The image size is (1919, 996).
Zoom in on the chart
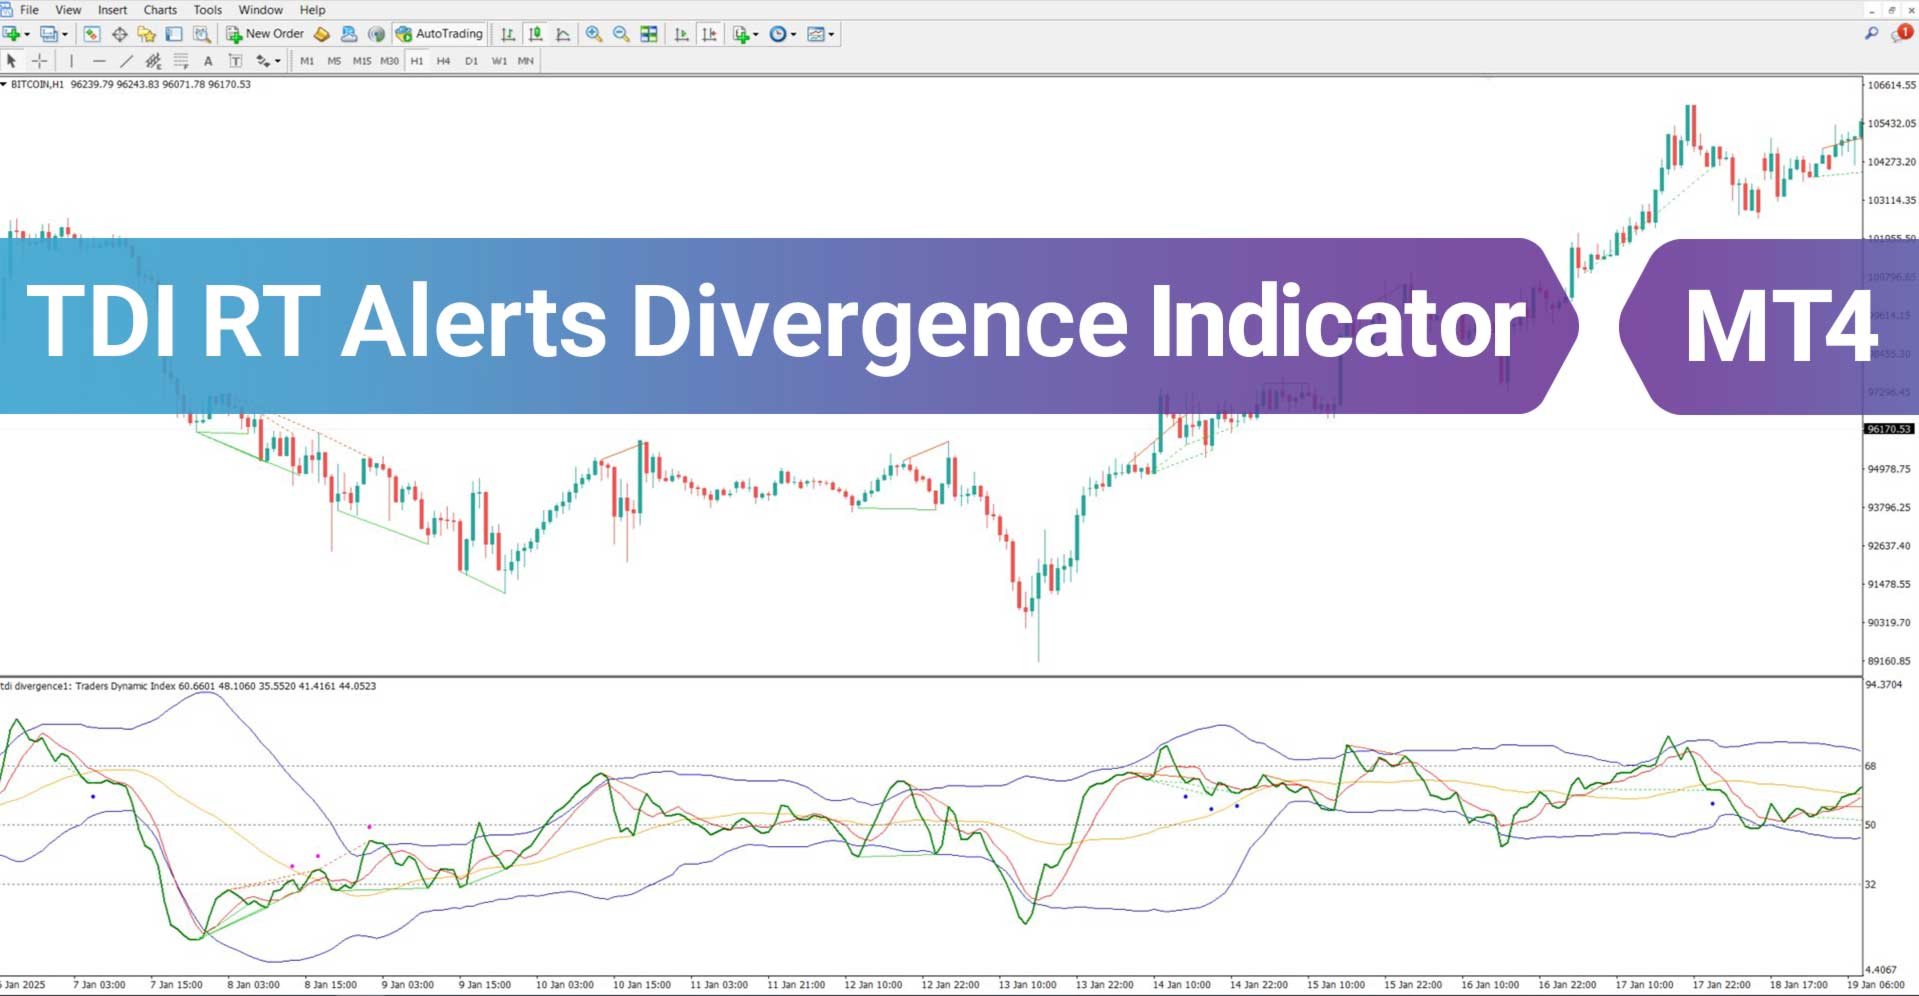point(594,34)
